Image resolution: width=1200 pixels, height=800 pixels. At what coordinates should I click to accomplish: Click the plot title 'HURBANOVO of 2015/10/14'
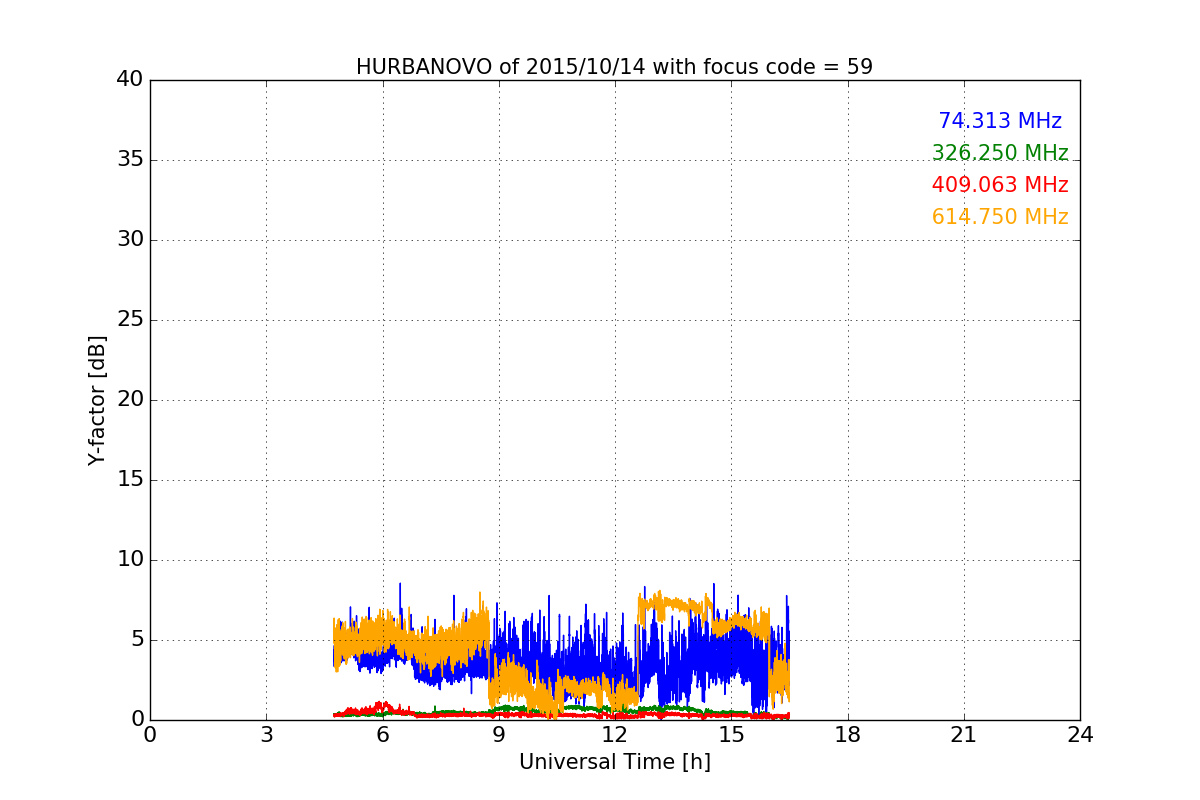pyautogui.click(x=614, y=67)
